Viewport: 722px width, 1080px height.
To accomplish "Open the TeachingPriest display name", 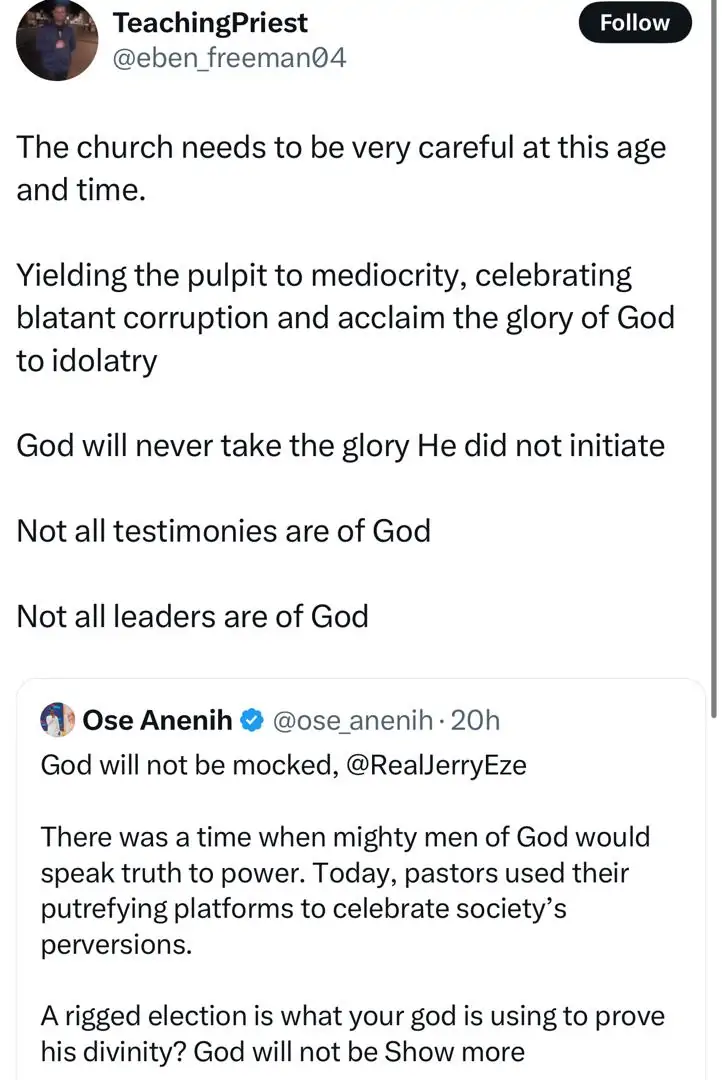I will (210, 22).
